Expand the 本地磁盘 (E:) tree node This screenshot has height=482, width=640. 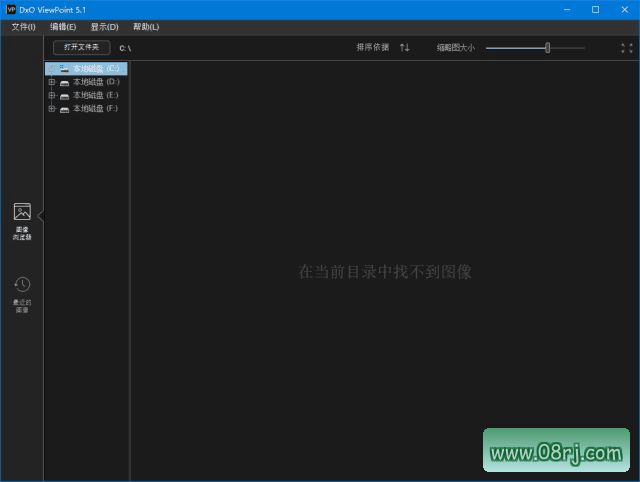52,95
